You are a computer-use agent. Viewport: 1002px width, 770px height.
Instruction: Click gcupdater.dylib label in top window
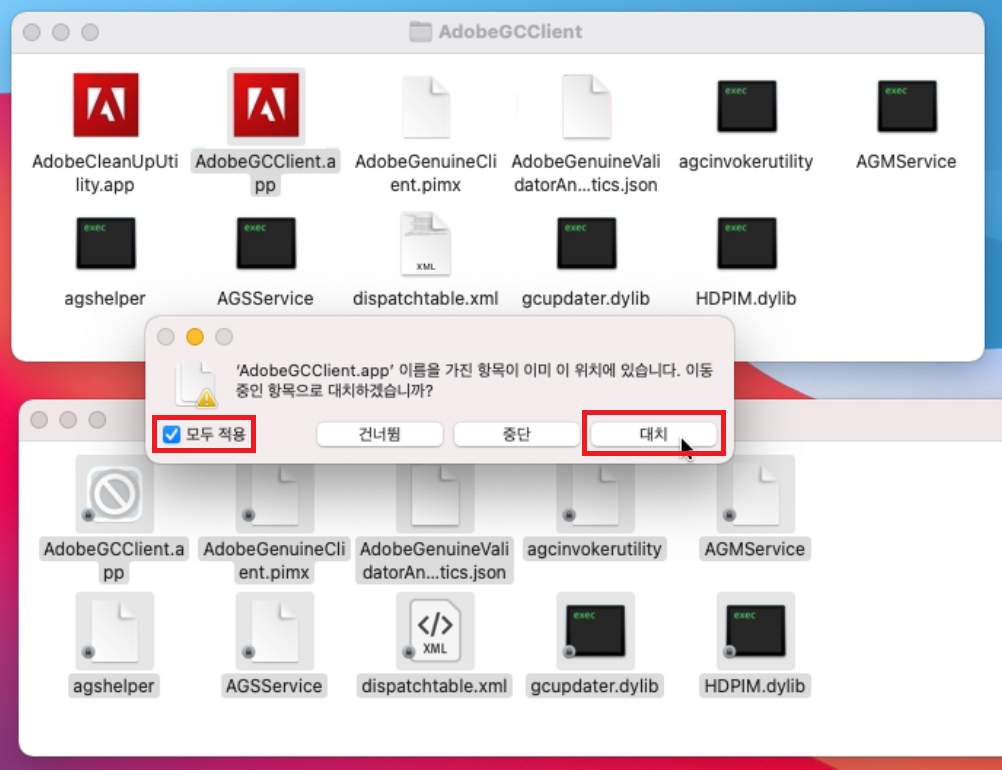click(587, 298)
